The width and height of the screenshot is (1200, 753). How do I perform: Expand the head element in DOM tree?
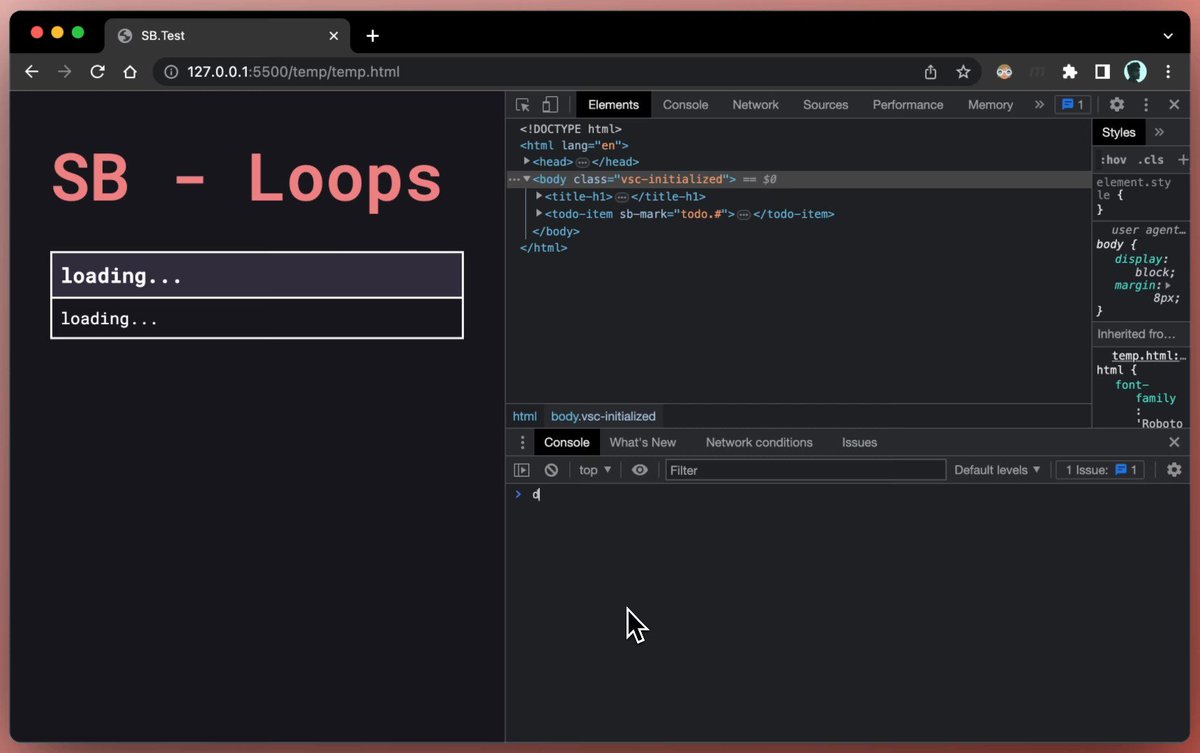coord(527,161)
